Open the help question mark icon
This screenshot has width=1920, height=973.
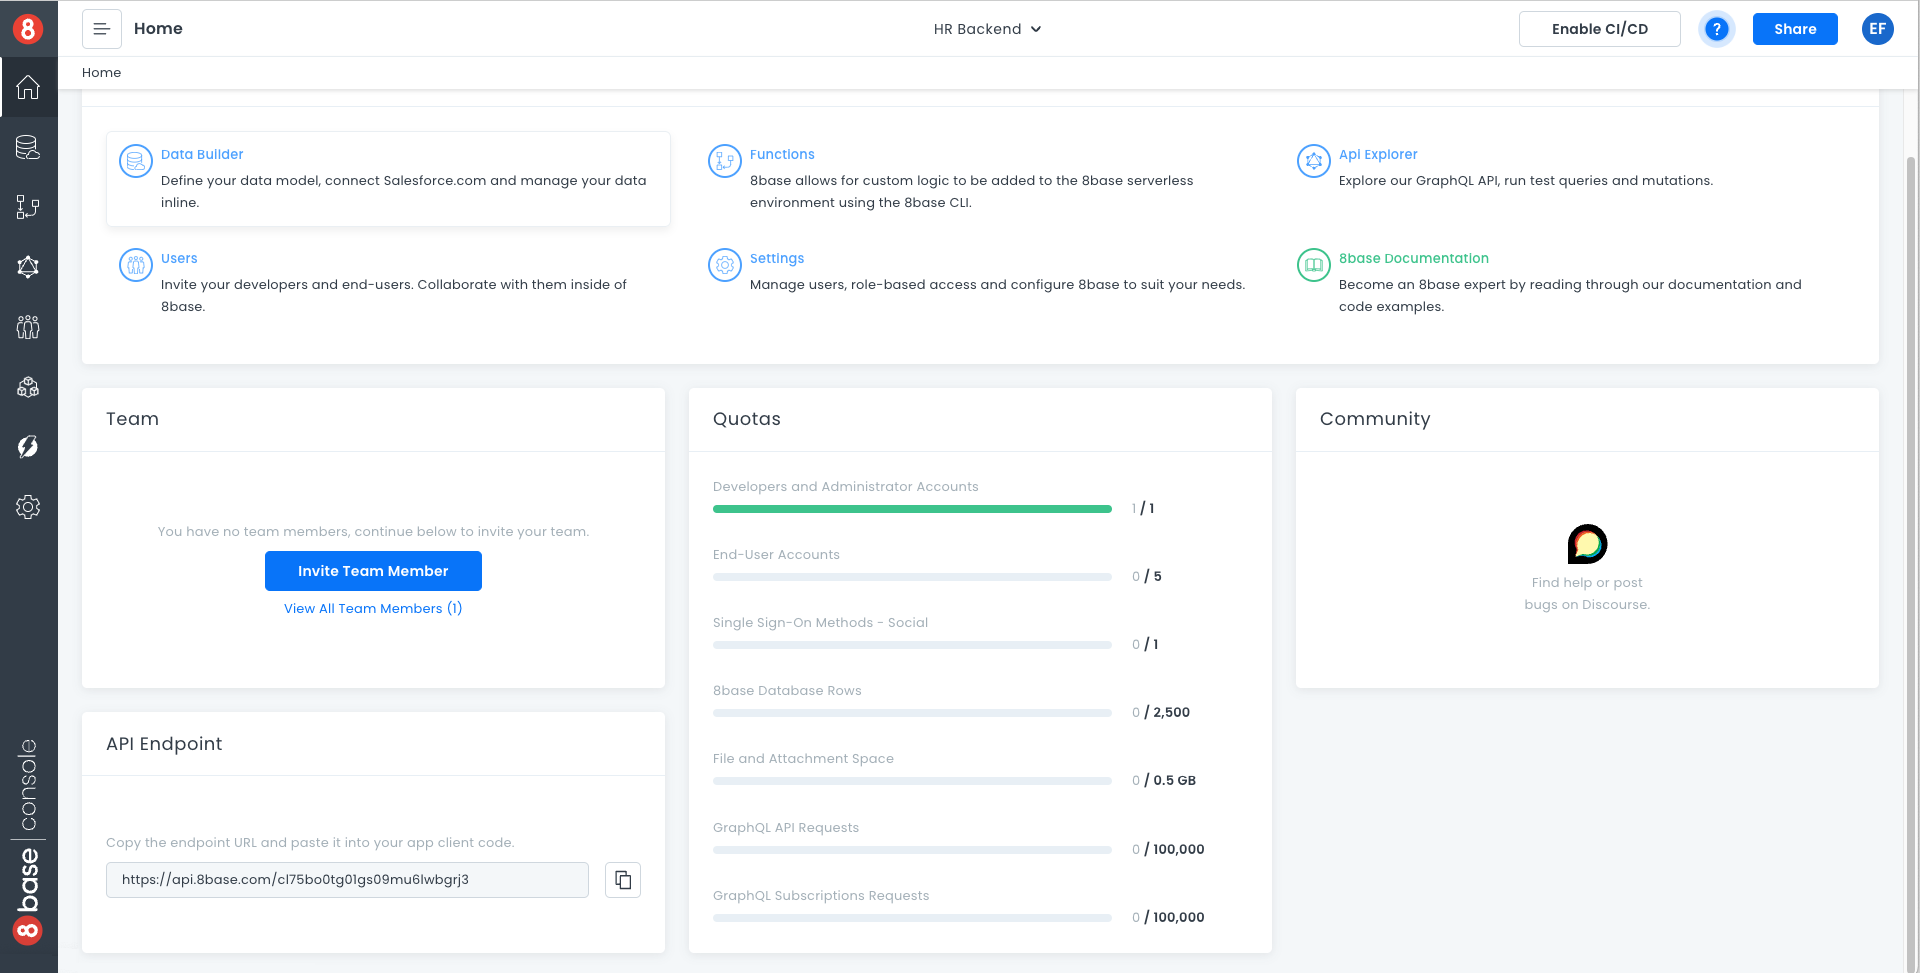pos(1716,29)
